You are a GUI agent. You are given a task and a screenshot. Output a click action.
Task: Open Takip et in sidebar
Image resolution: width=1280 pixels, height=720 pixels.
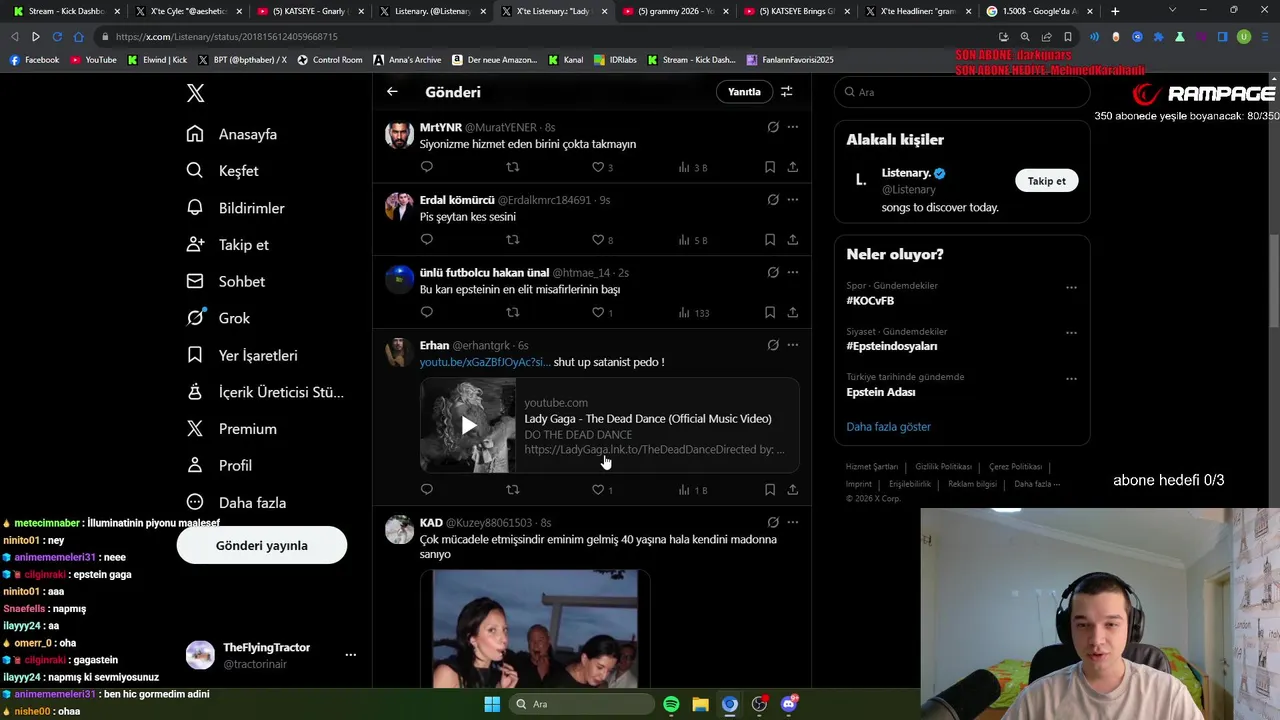pos(227,245)
